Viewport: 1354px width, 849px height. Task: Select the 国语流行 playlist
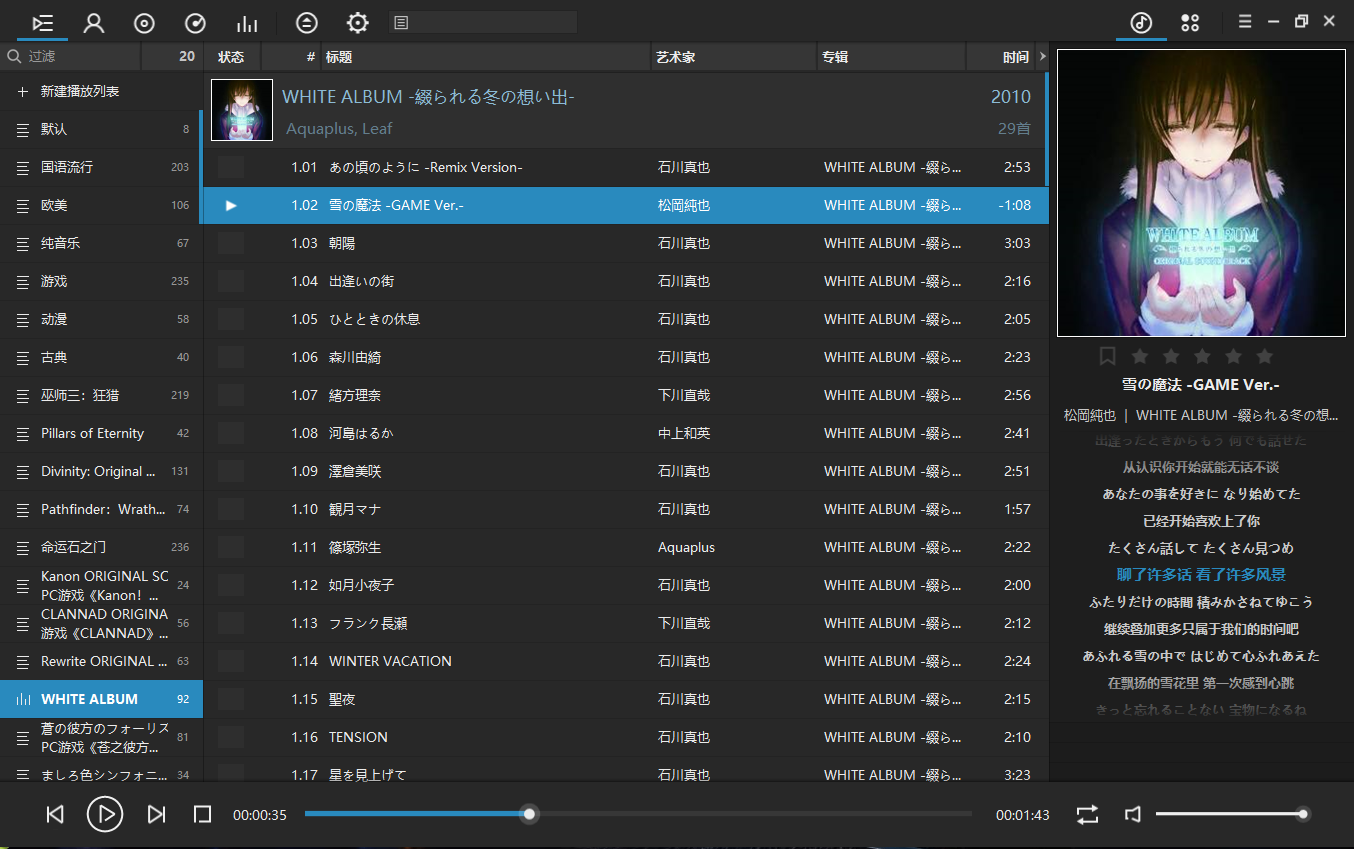(67, 167)
